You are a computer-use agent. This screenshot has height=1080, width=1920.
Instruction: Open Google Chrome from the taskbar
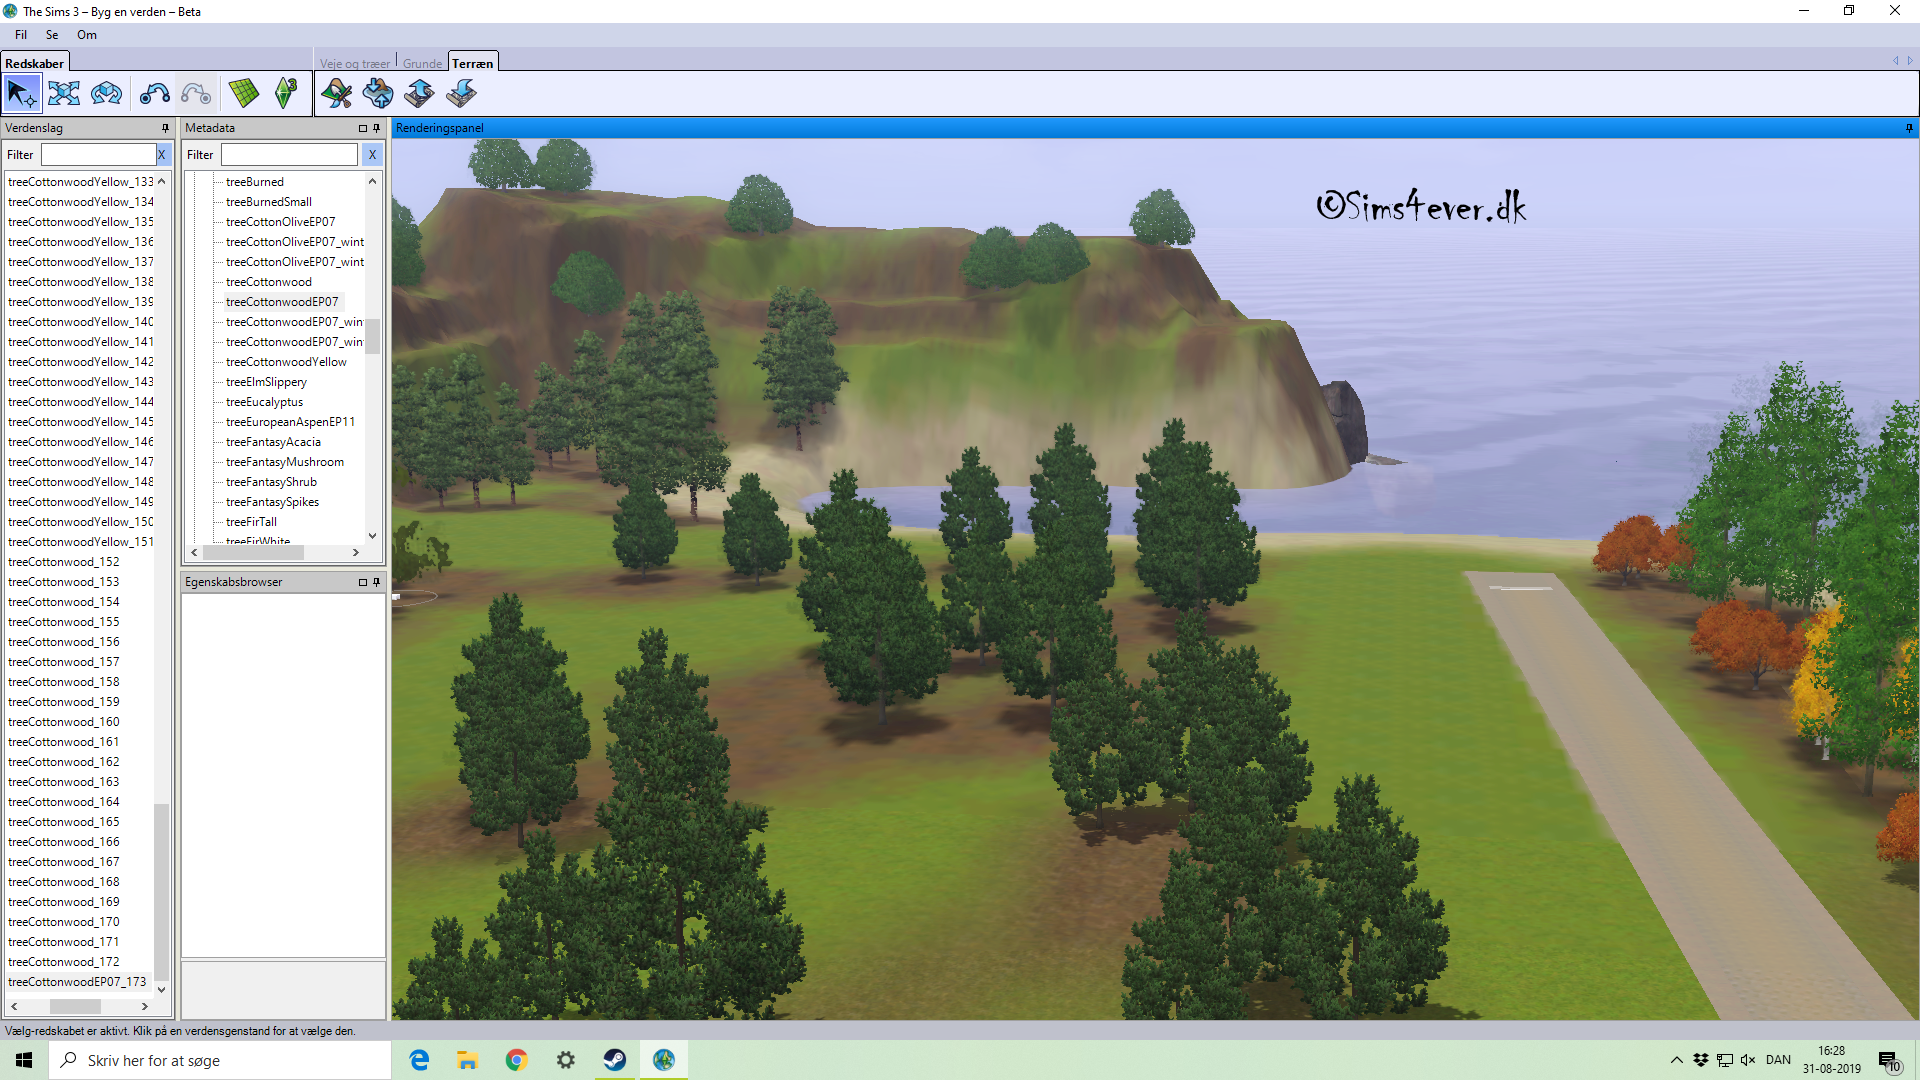[x=516, y=1060]
